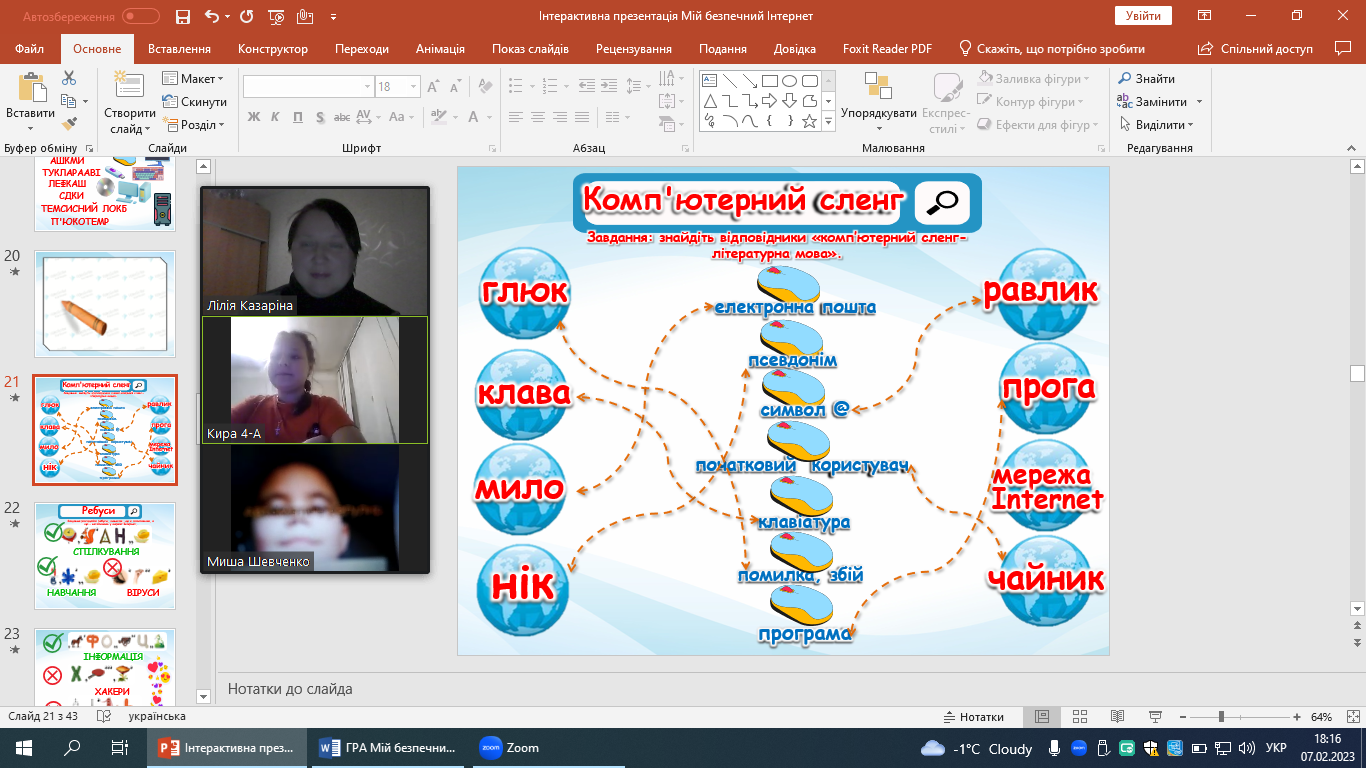Click the Undo arrow icon
Screen dimensions: 1366x768
[211, 17]
